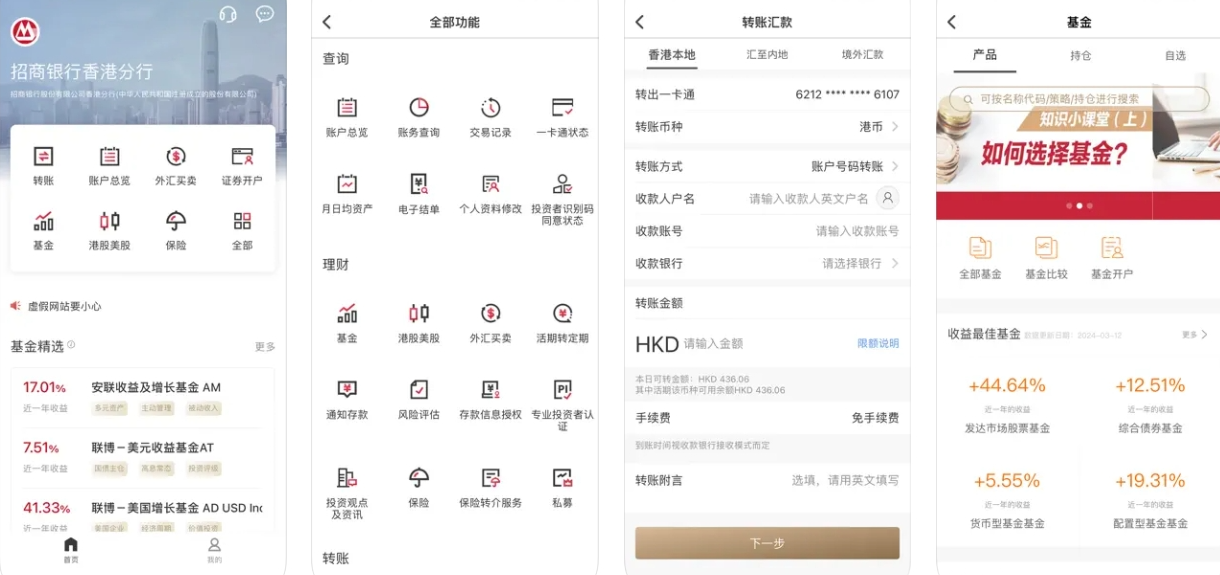Open 保险转介服务 in 全部功能
This screenshot has width=1220, height=575.
[490, 489]
